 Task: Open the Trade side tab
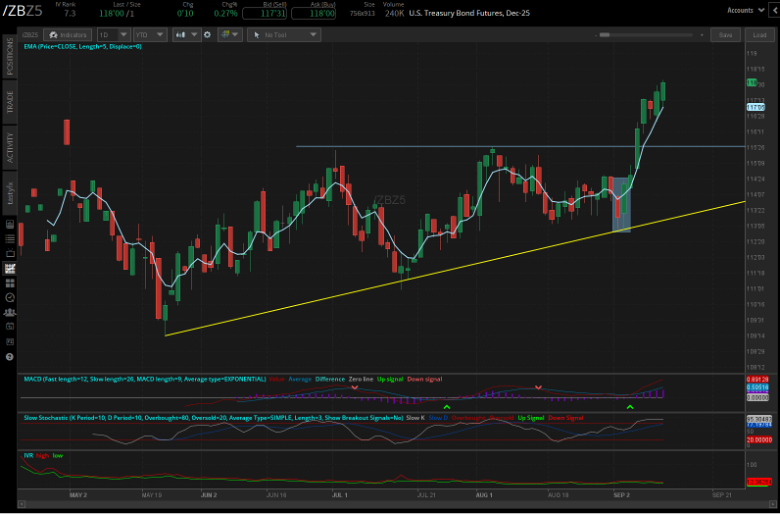point(10,102)
